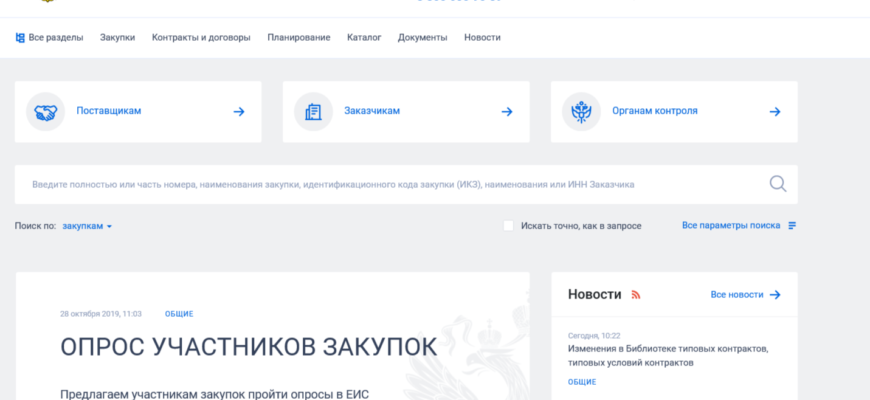Viewport: 870px width, 400px height.
Task: Click the document icon for Заказчикам
Action: (313, 112)
